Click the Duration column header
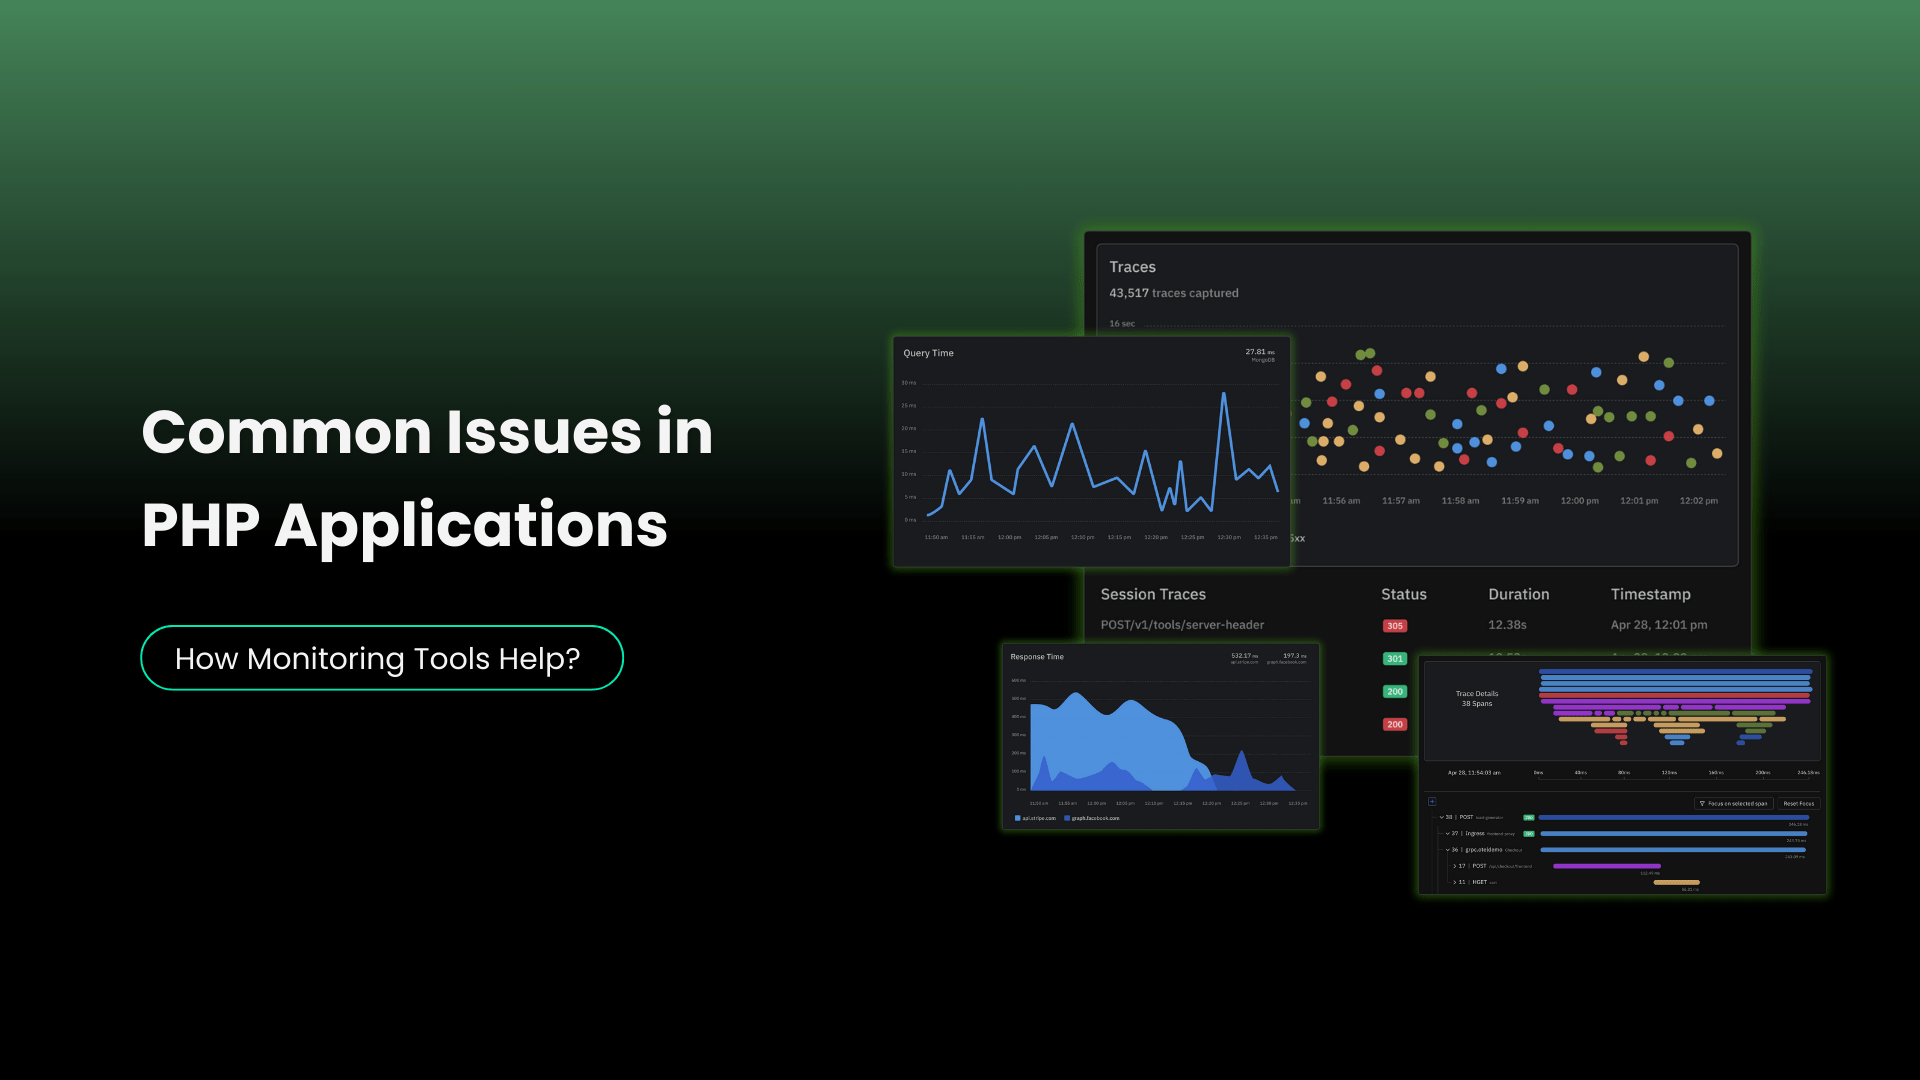The image size is (1920, 1080). point(1518,594)
